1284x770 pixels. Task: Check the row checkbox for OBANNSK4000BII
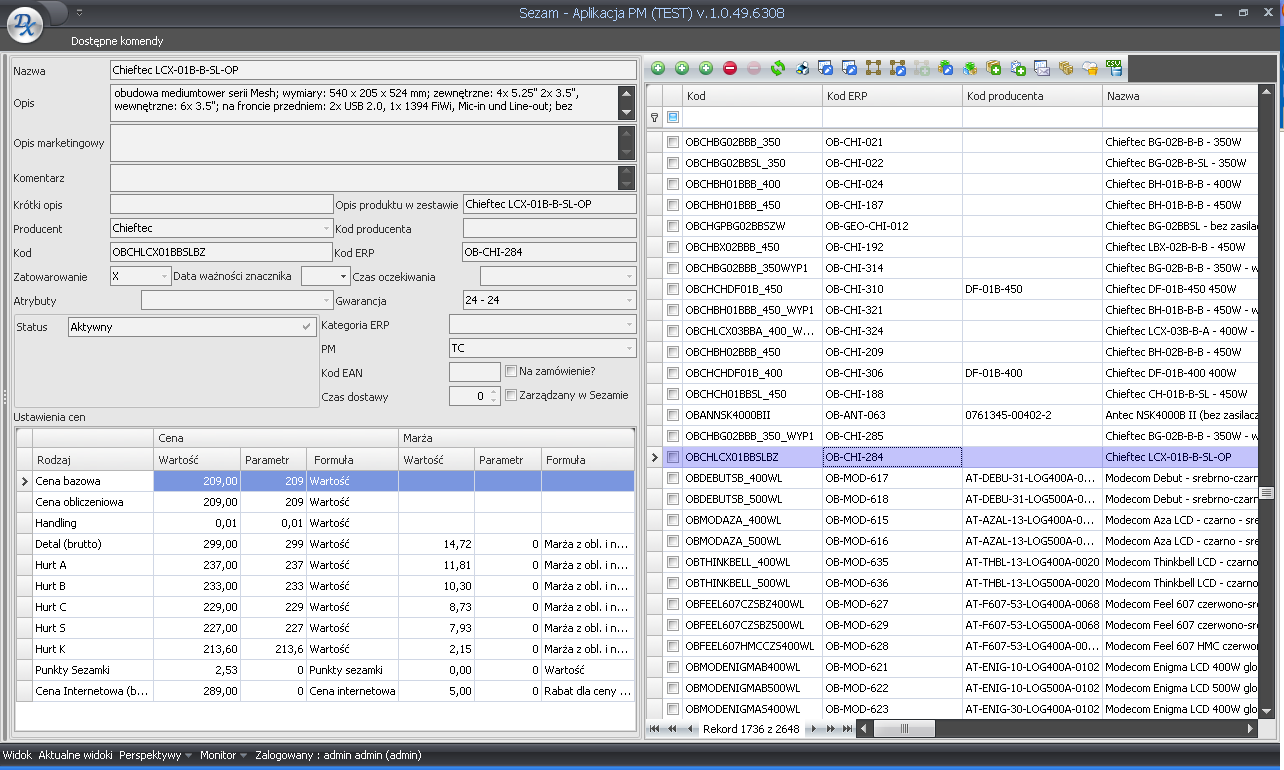coord(673,415)
